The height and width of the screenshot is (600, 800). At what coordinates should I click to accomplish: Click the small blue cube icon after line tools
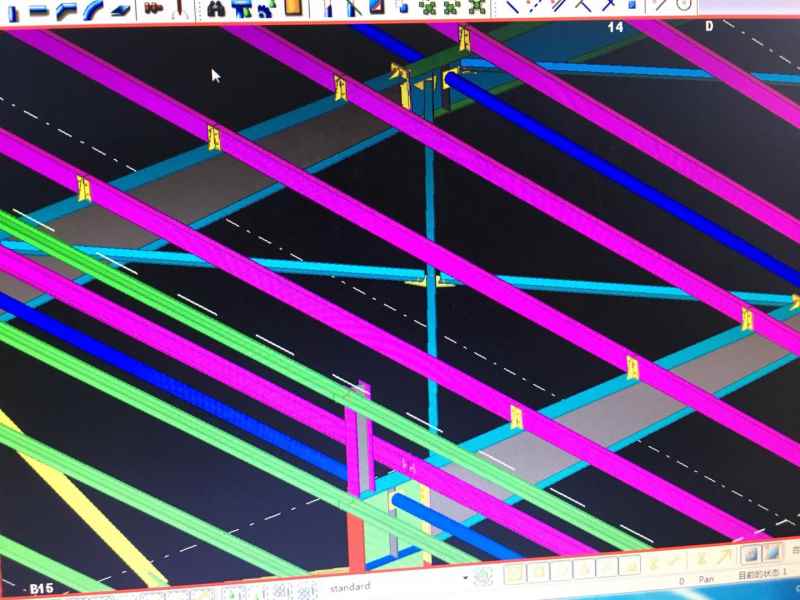(632, 5)
